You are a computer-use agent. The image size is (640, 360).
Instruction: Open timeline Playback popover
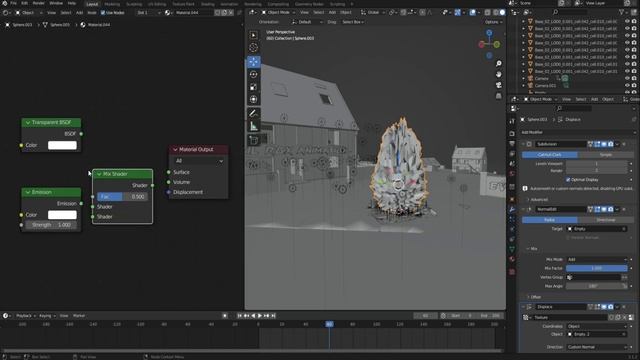point(26,316)
